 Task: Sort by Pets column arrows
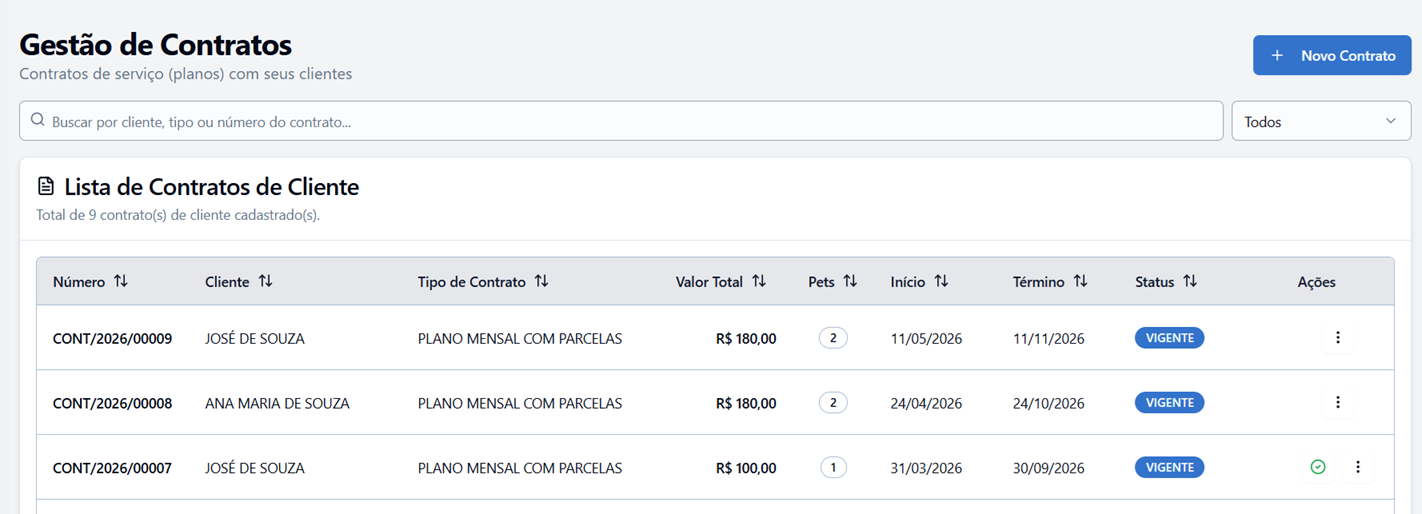point(850,281)
